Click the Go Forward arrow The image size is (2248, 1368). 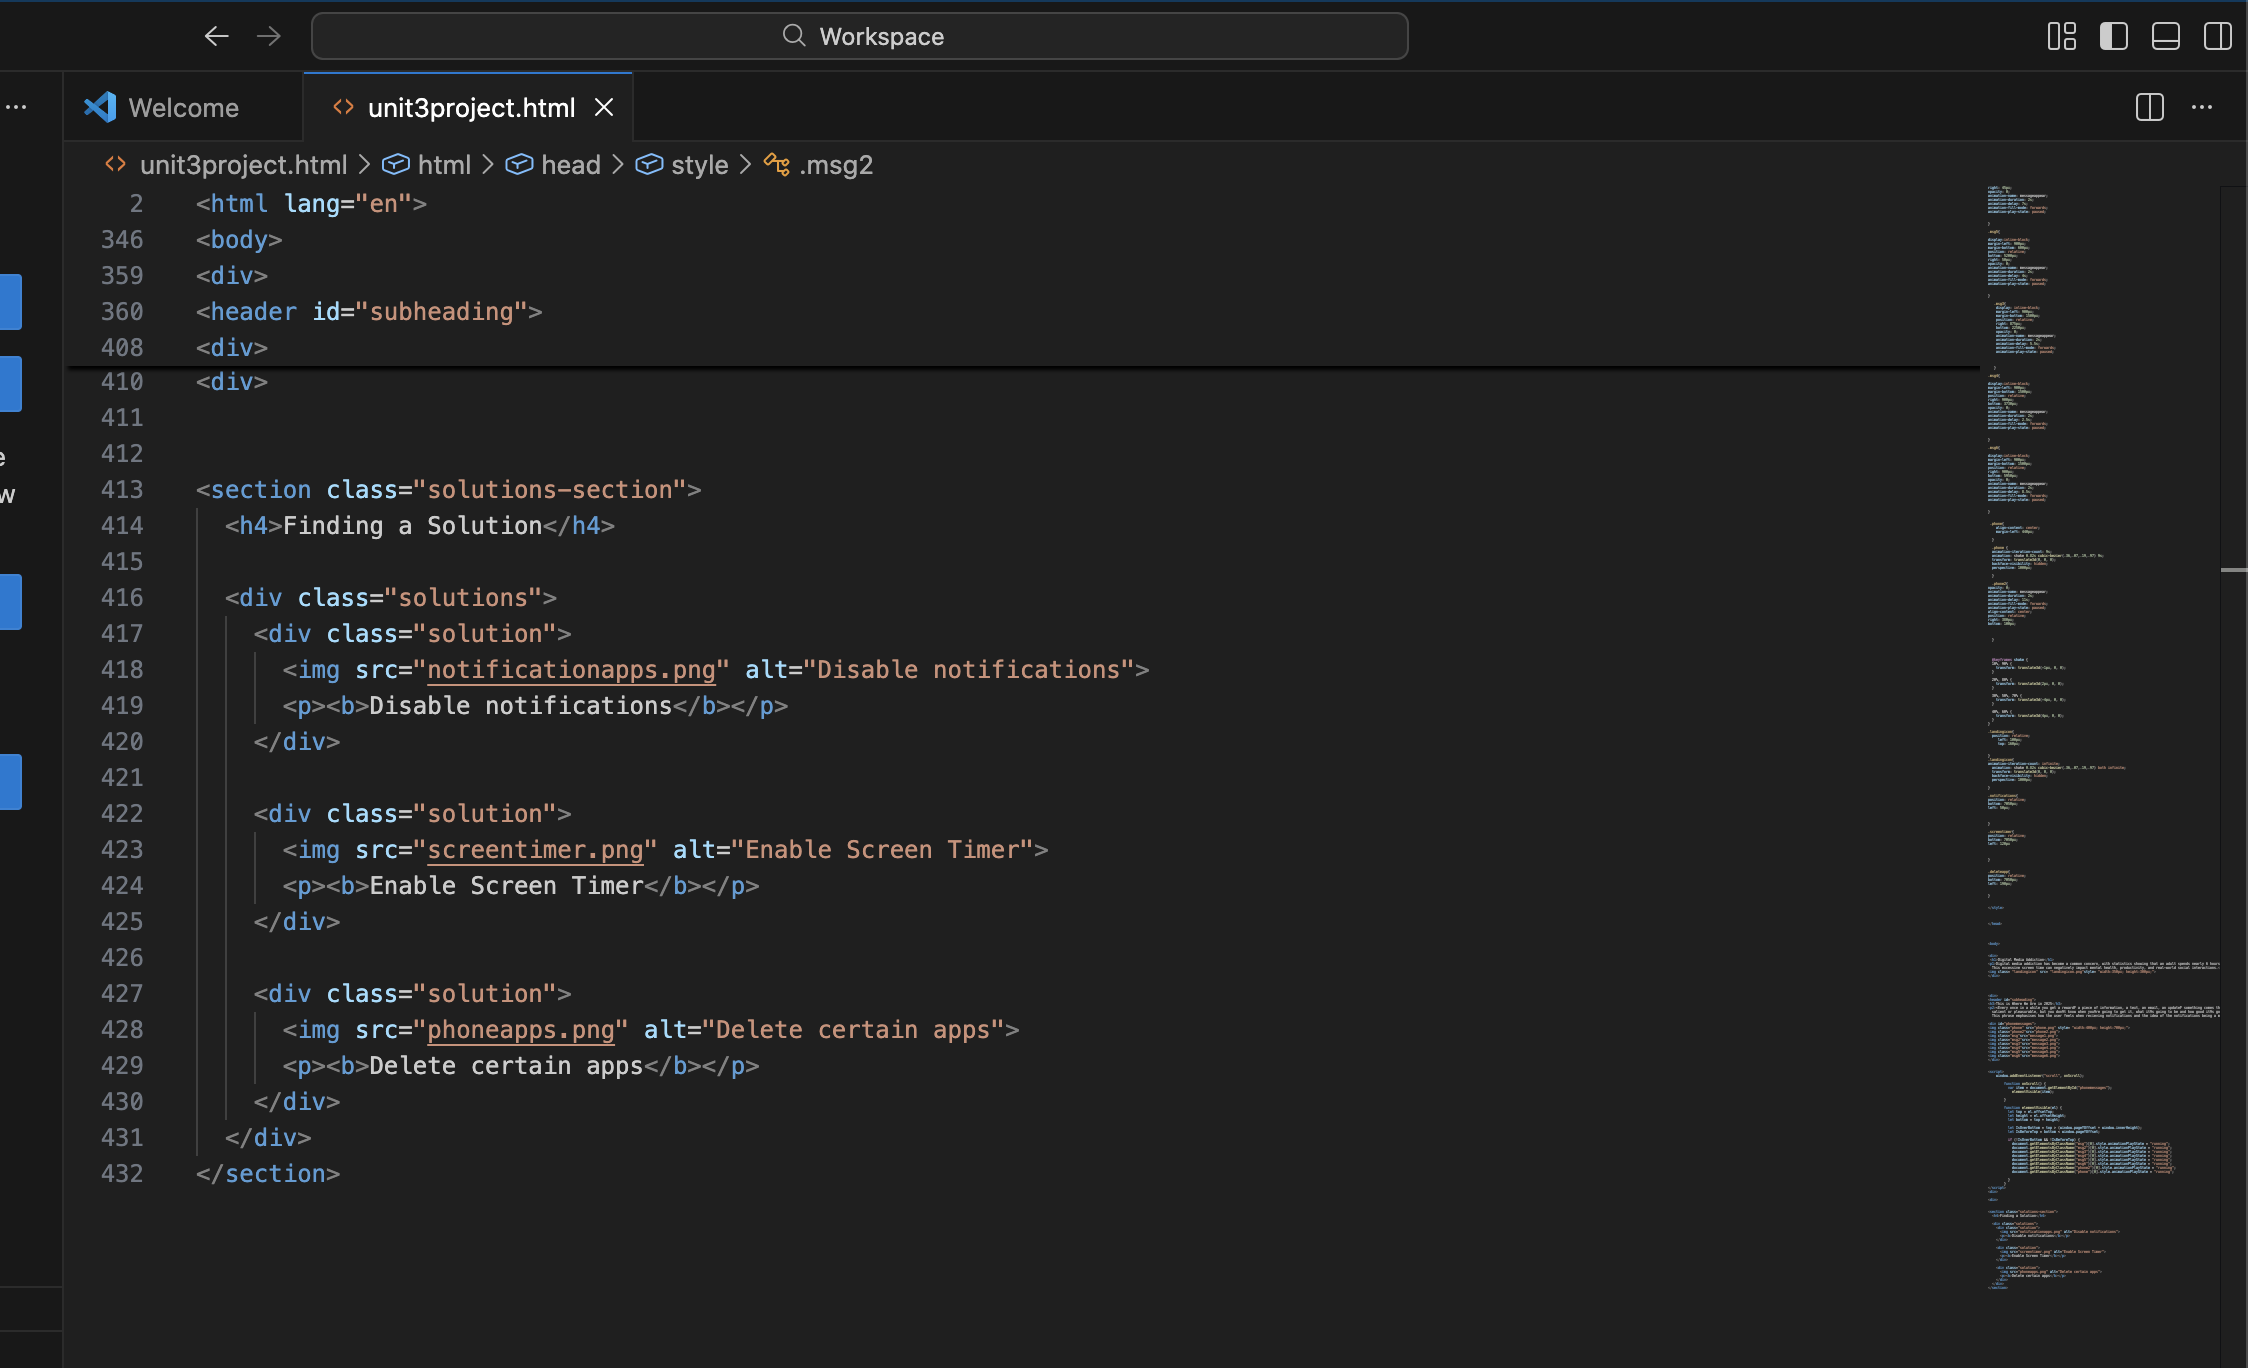pos(269,37)
